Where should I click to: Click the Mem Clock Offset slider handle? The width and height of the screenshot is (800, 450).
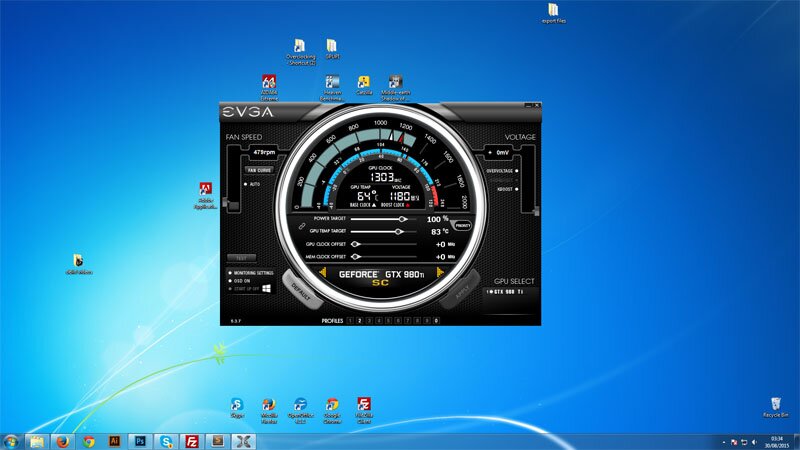tap(356, 257)
